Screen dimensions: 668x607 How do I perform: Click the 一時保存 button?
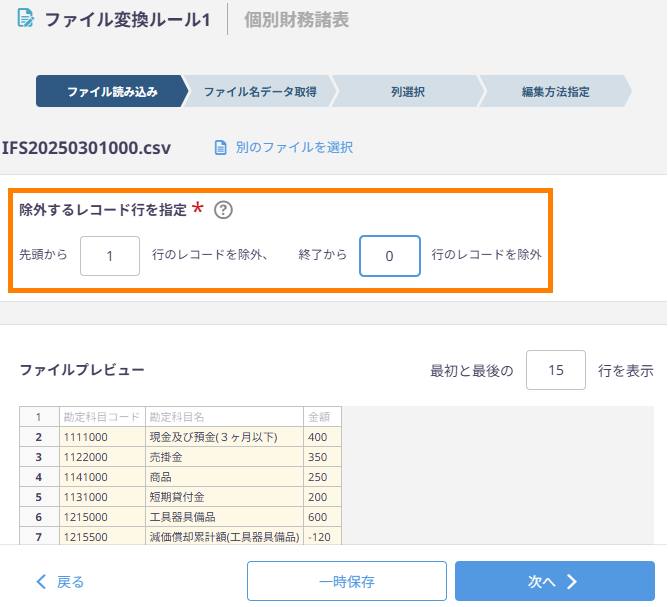347,581
